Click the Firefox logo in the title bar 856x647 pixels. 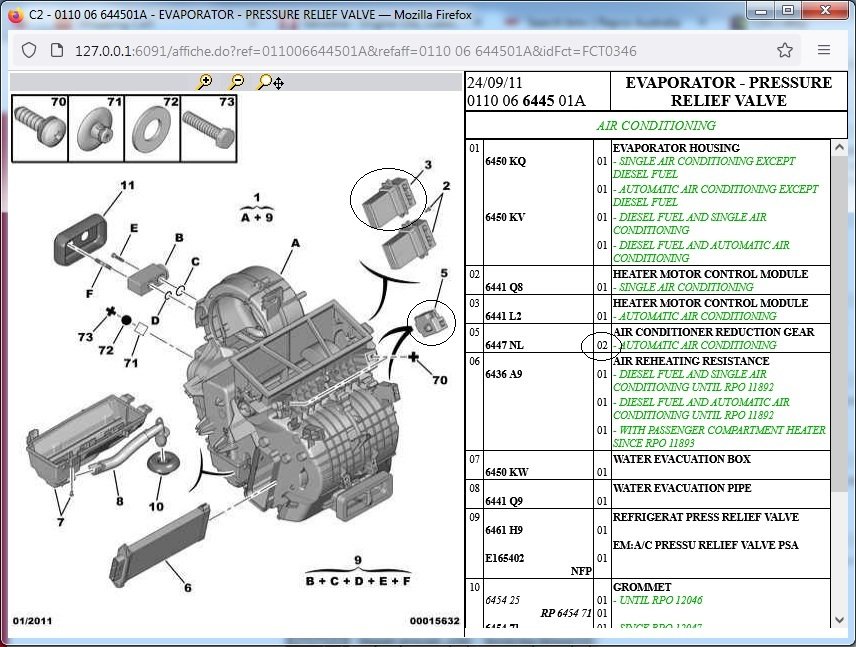pos(15,15)
